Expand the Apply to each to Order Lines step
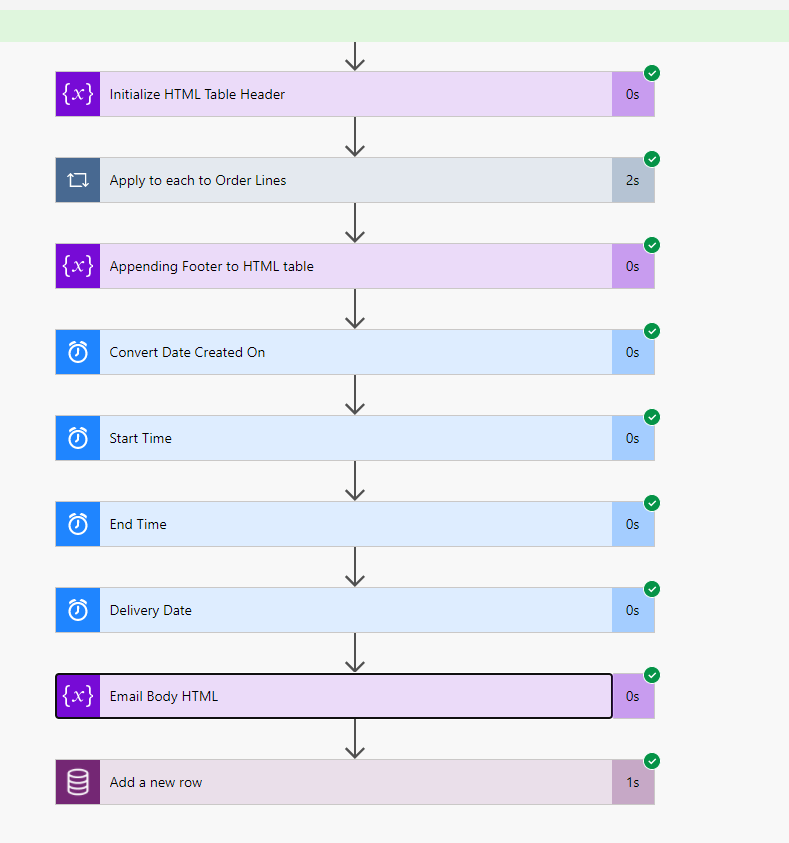 (x=198, y=180)
